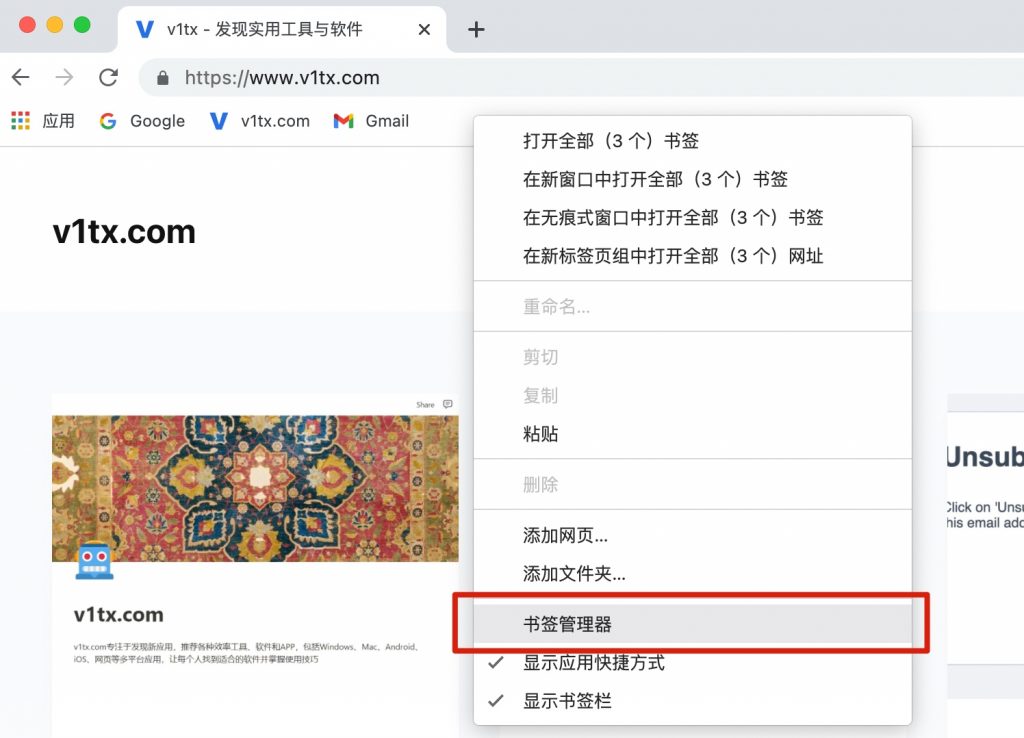Screen dimensions: 1024x738
Task: Open a new tab with plus button
Action: pos(476,29)
